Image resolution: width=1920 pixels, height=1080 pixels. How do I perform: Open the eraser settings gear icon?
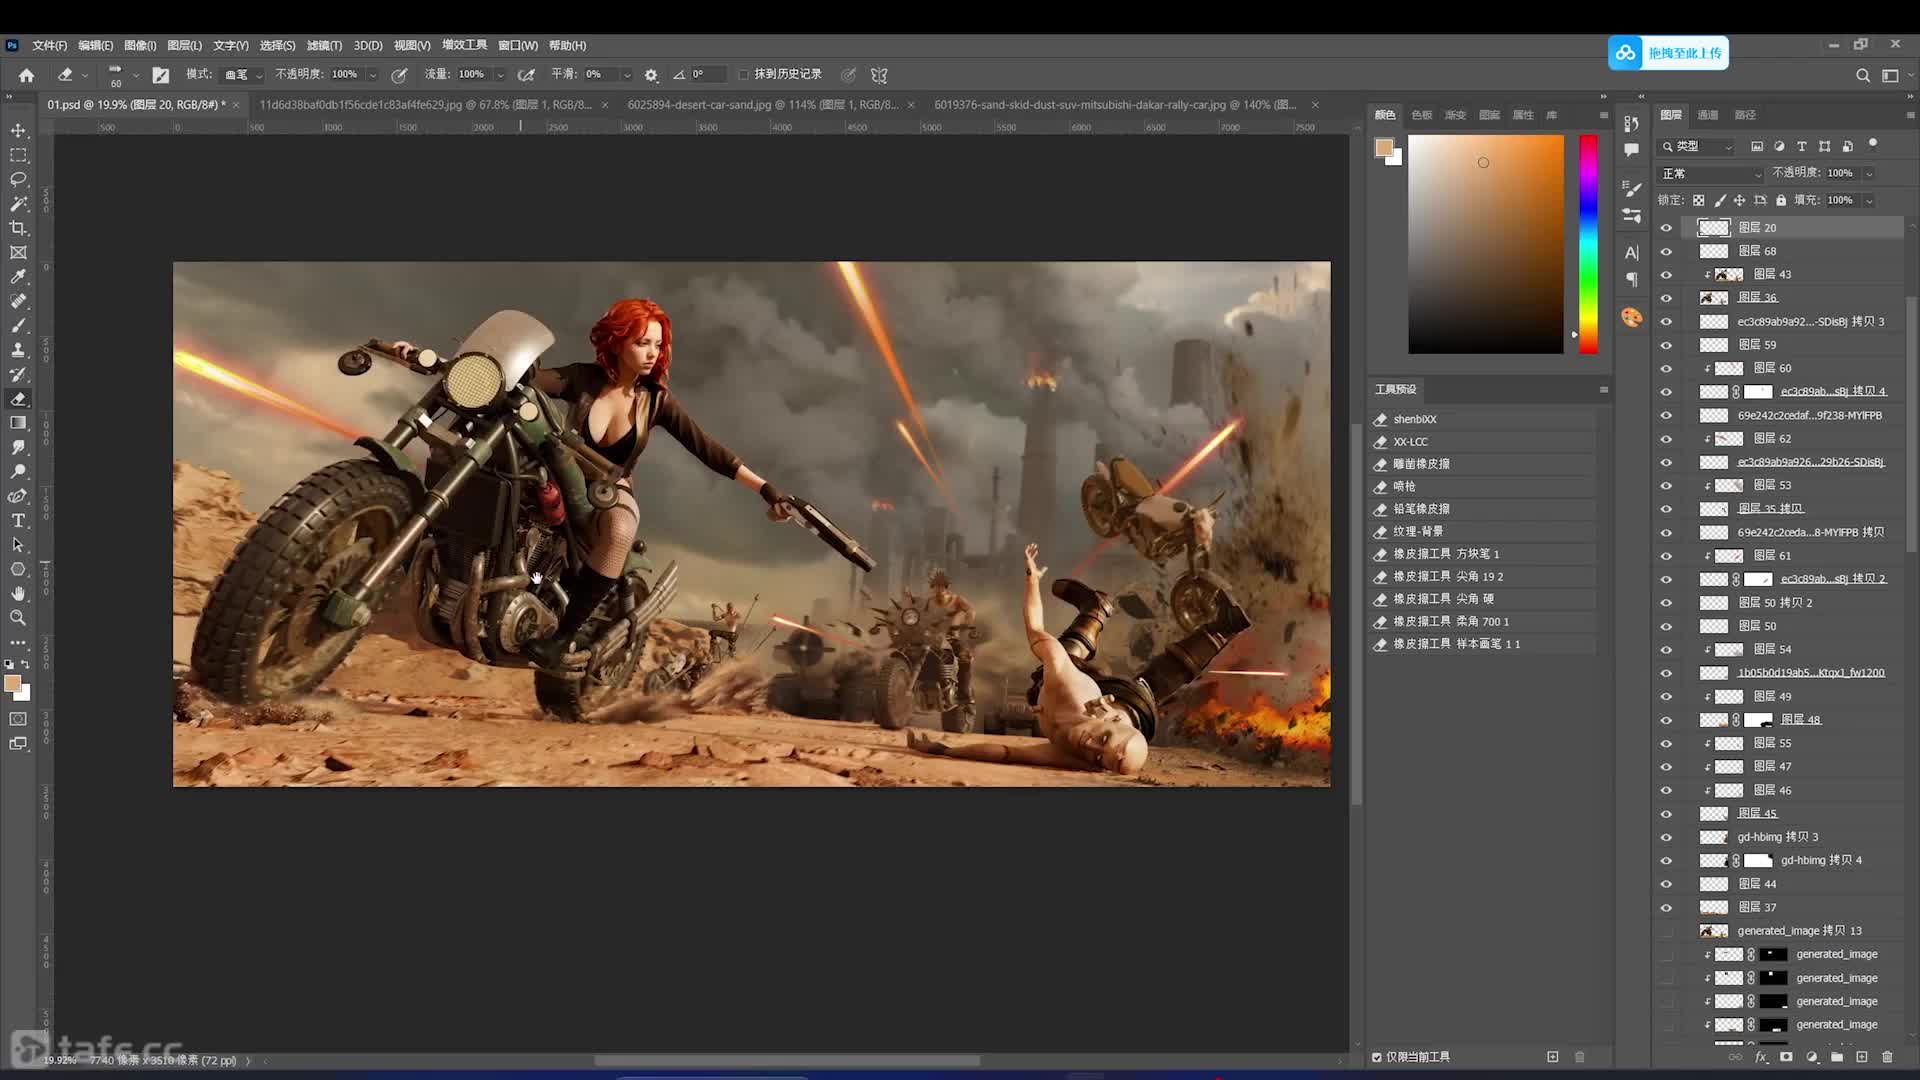[x=651, y=75]
